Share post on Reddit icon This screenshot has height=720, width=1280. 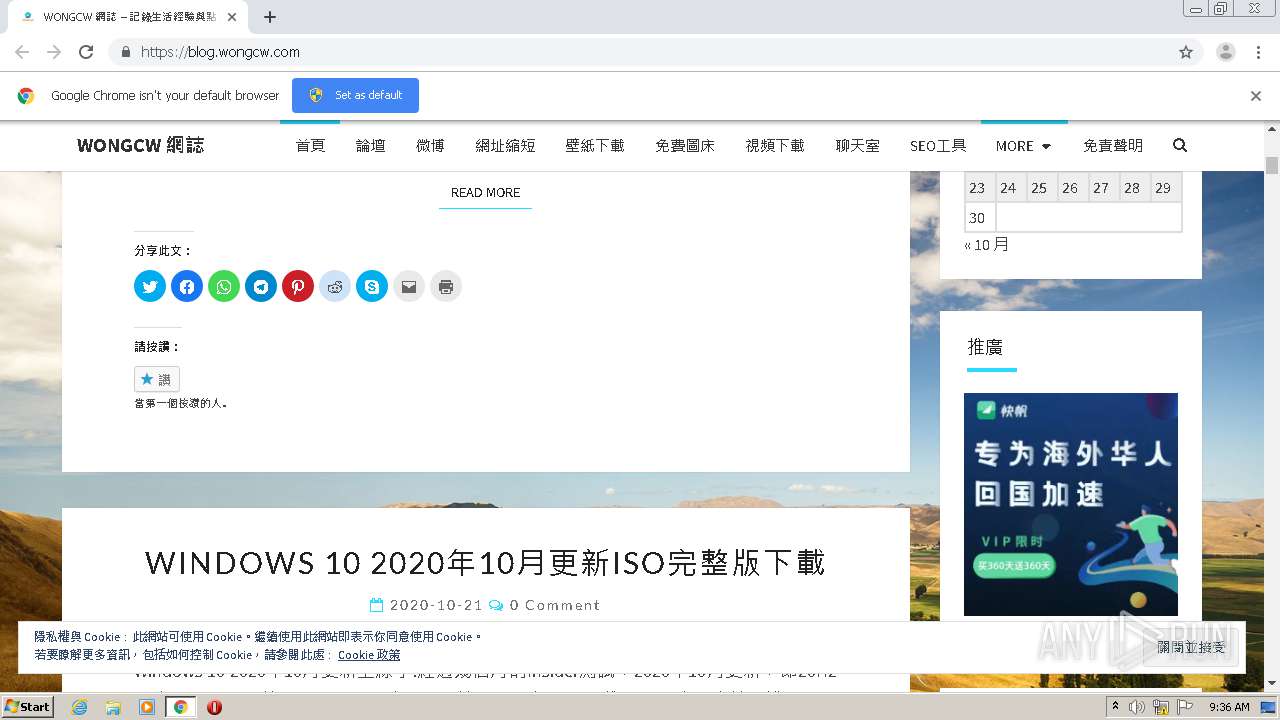point(335,287)
